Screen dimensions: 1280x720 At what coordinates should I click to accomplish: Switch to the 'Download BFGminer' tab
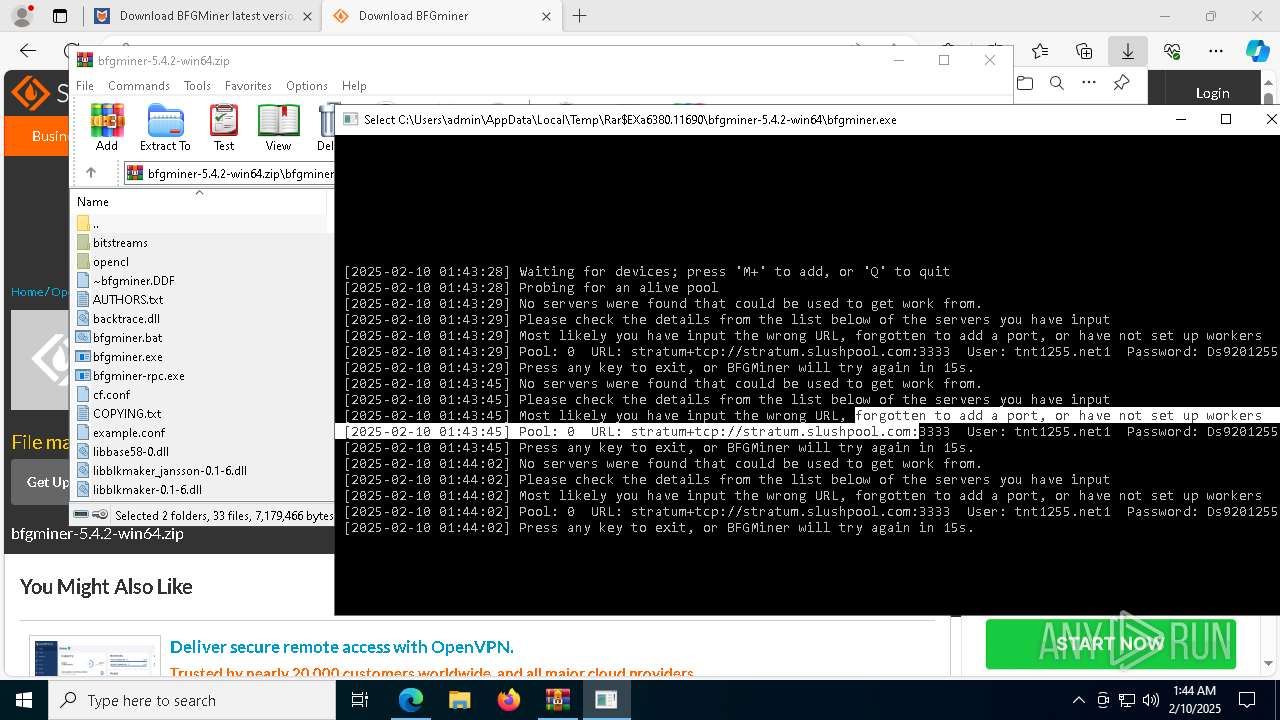(414, 16)
